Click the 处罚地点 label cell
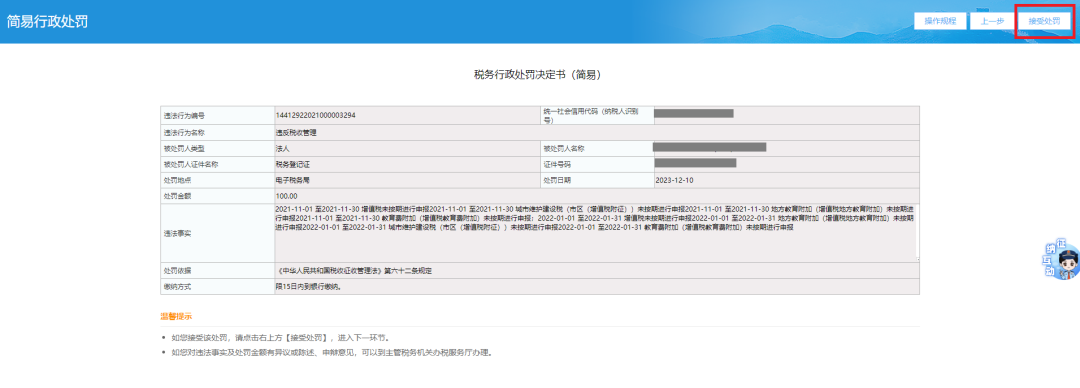This screenshot has width=1080, height=388. click(217, 181)
